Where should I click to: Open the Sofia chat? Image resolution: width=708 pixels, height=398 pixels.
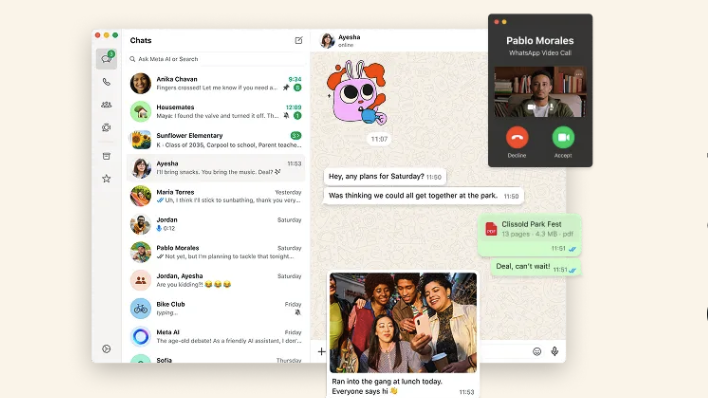(x=216, y=358)
